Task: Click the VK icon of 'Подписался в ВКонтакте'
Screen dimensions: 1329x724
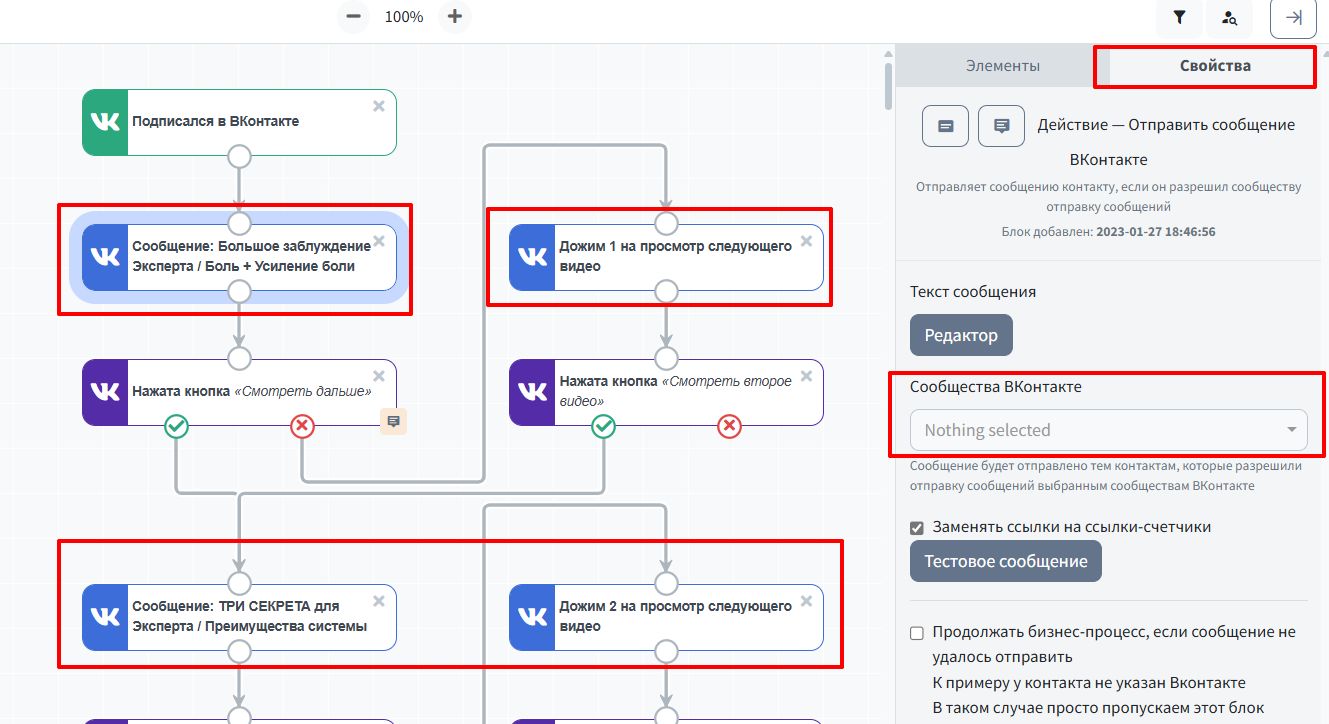Action: (105, 122)
